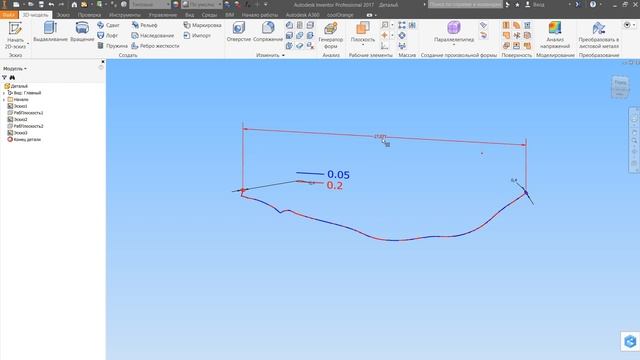This screenshot has width=640, height=360.
Task: Switch to the Эскиз ribbon tab
Action: coord(63,15)
